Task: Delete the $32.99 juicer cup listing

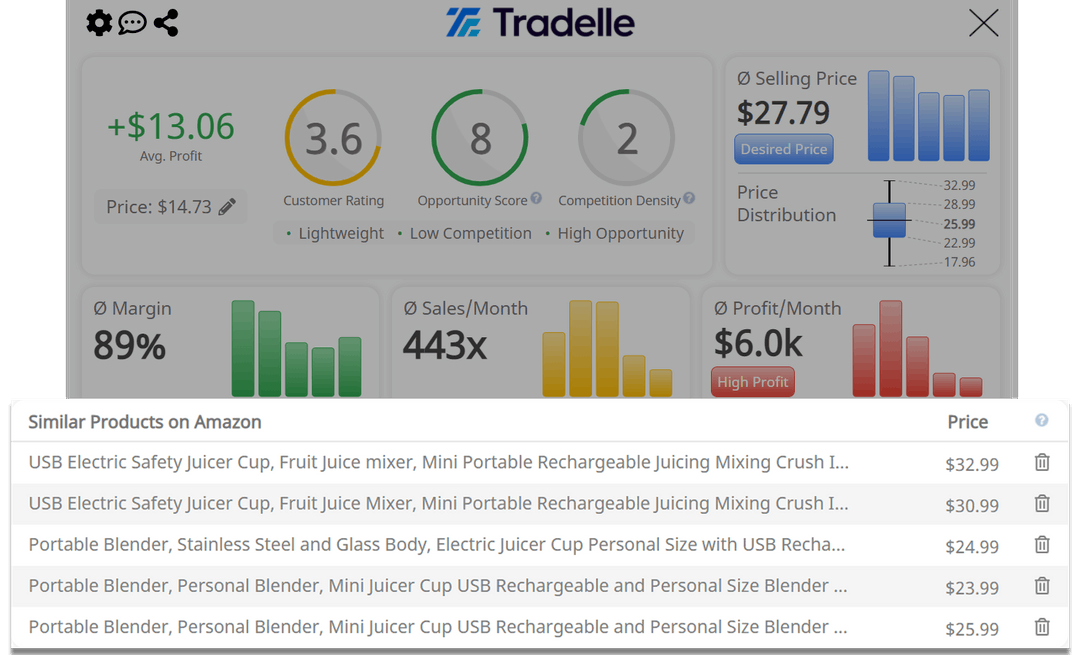Action: click(x=1041, y=462)
